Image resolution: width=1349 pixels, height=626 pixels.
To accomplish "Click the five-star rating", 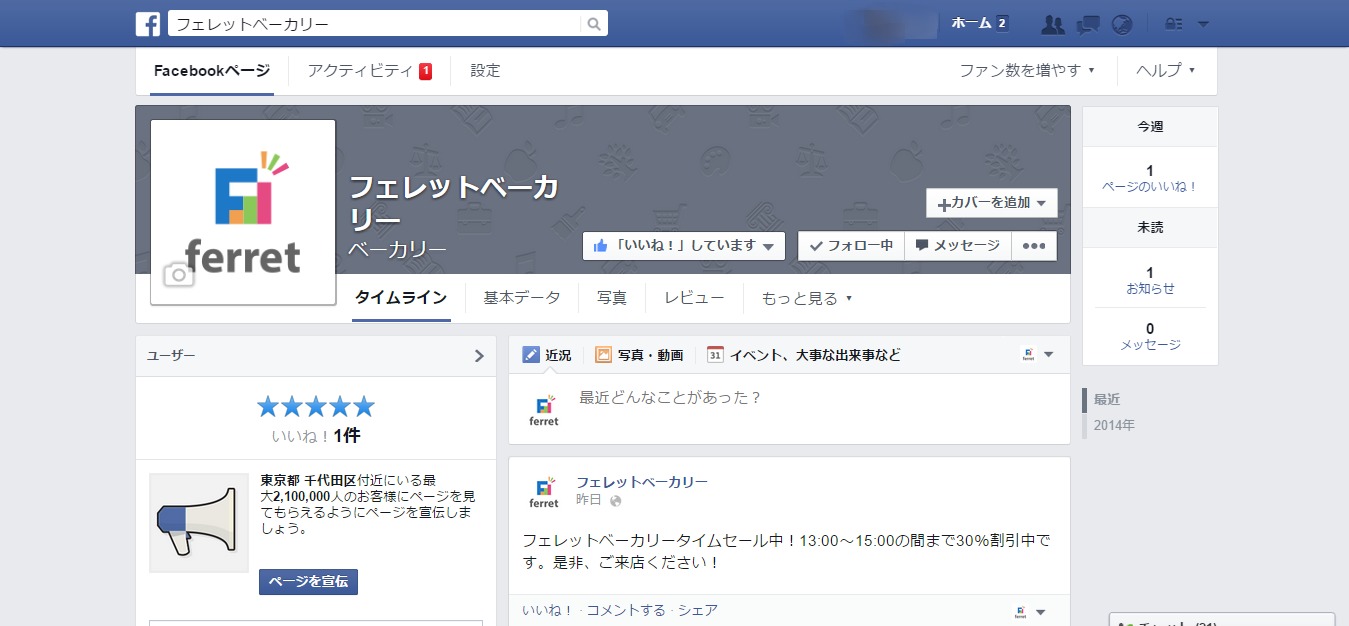I will click(316, 406).
